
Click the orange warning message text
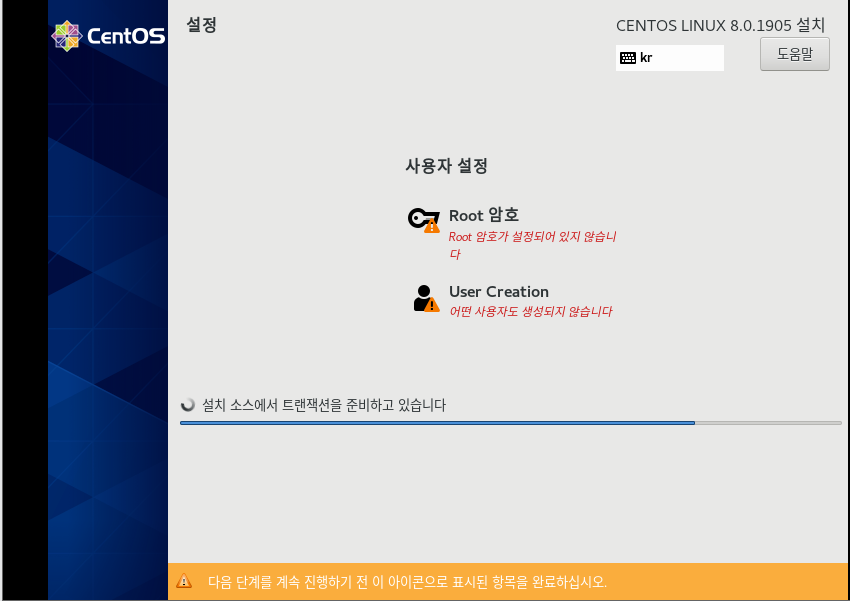(x=407, y=581)
